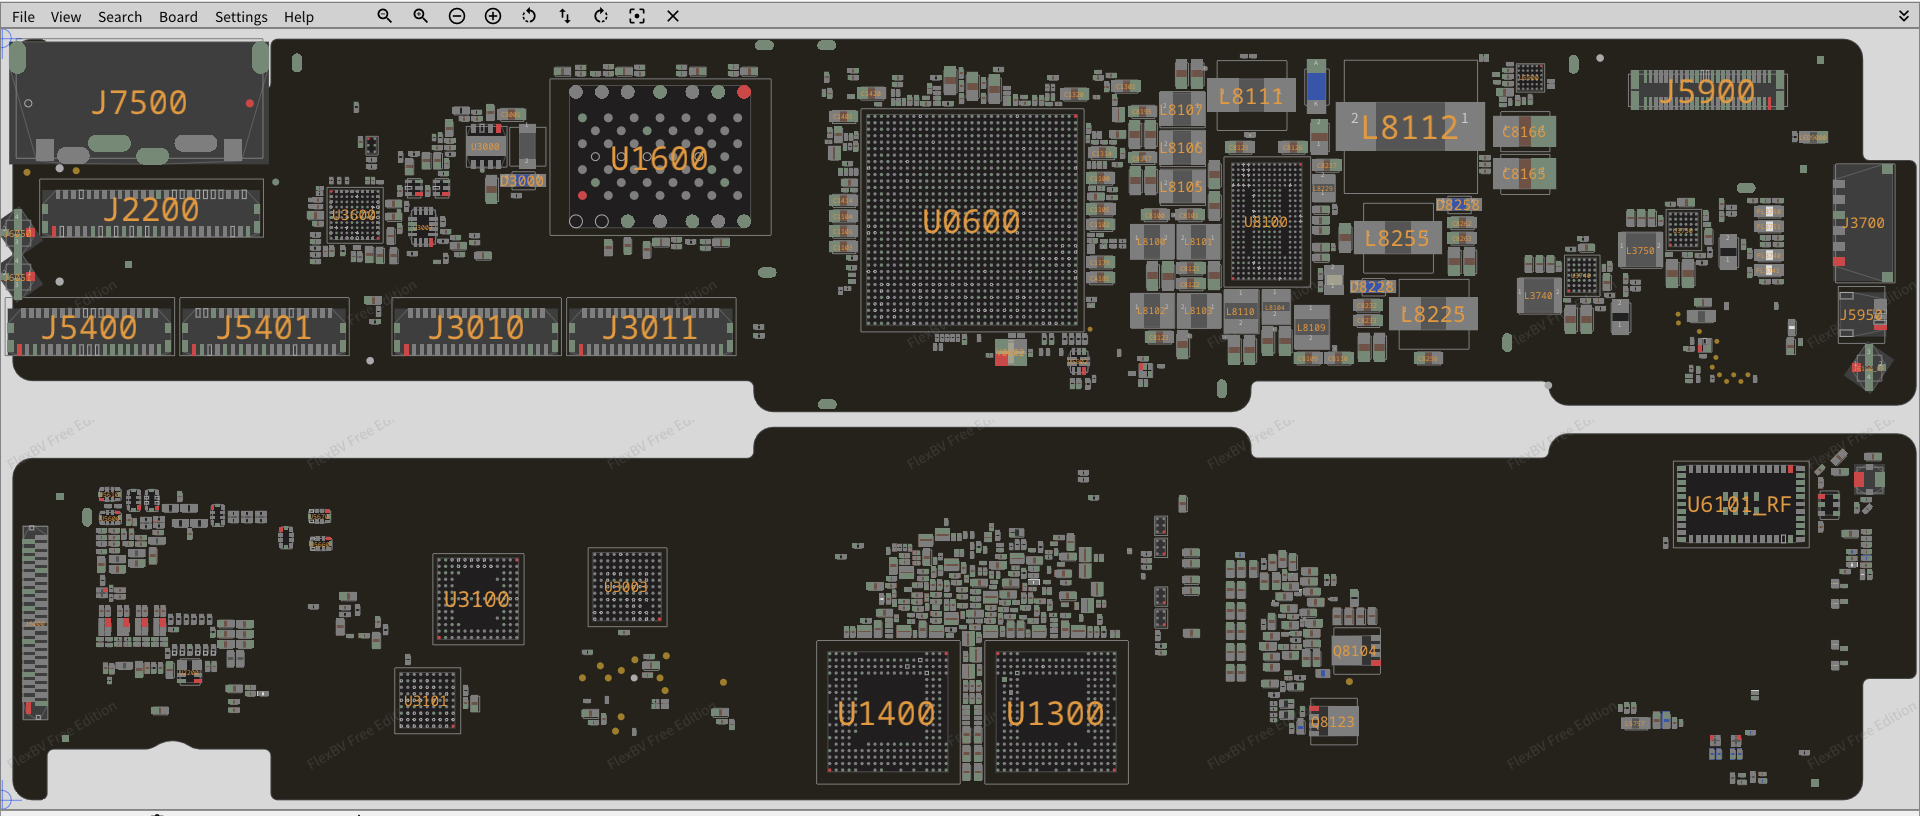Click the zoom in plus icon

pos(493,16)
